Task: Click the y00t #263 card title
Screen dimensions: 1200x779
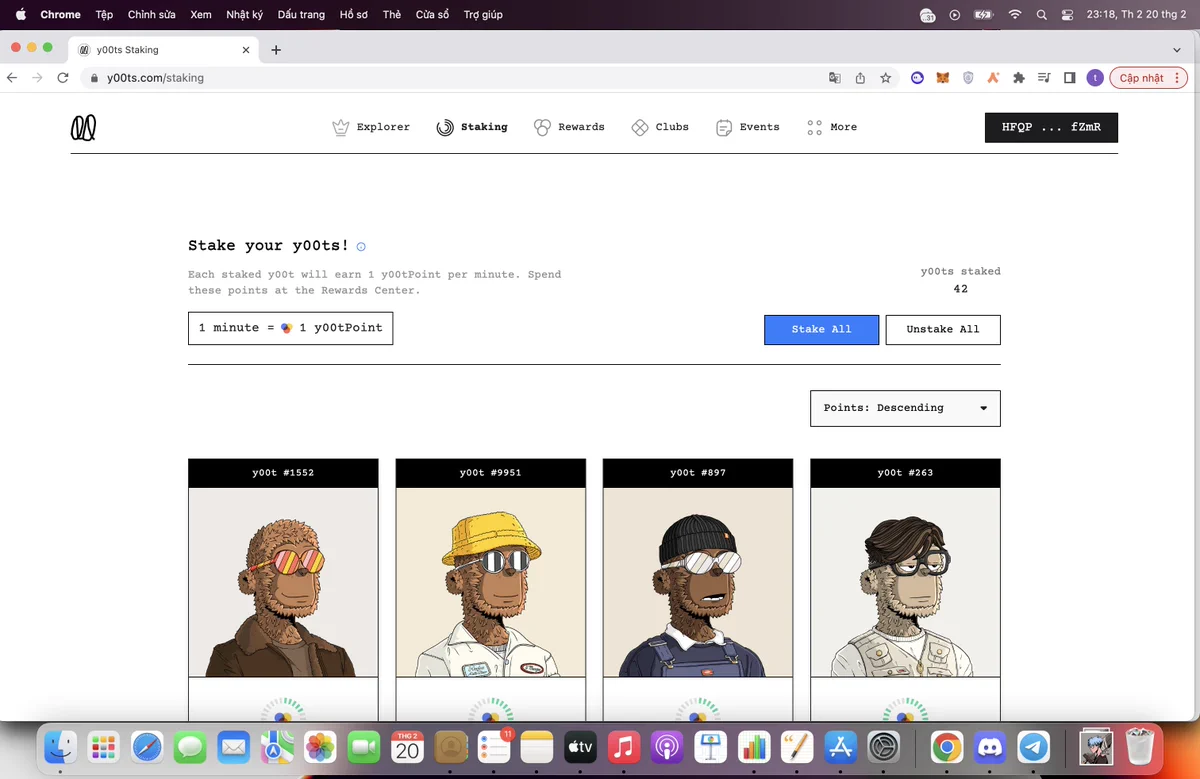Action: click(x=905, y=473)
